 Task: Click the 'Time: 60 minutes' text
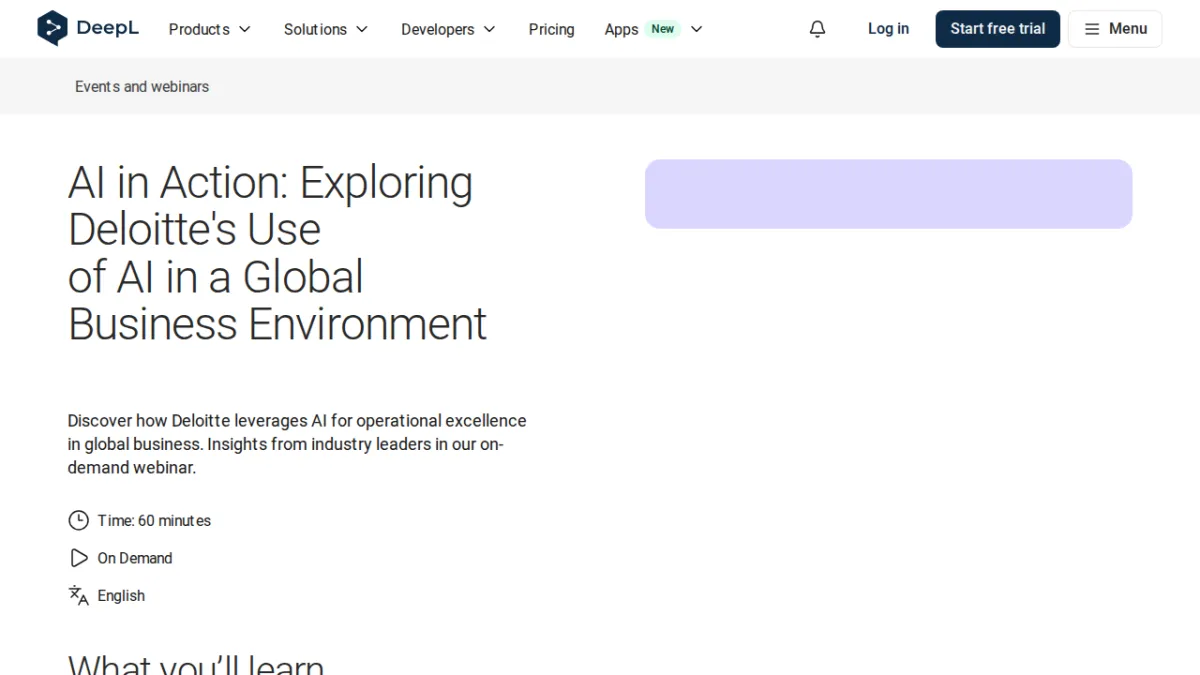[x=154, y=521]
